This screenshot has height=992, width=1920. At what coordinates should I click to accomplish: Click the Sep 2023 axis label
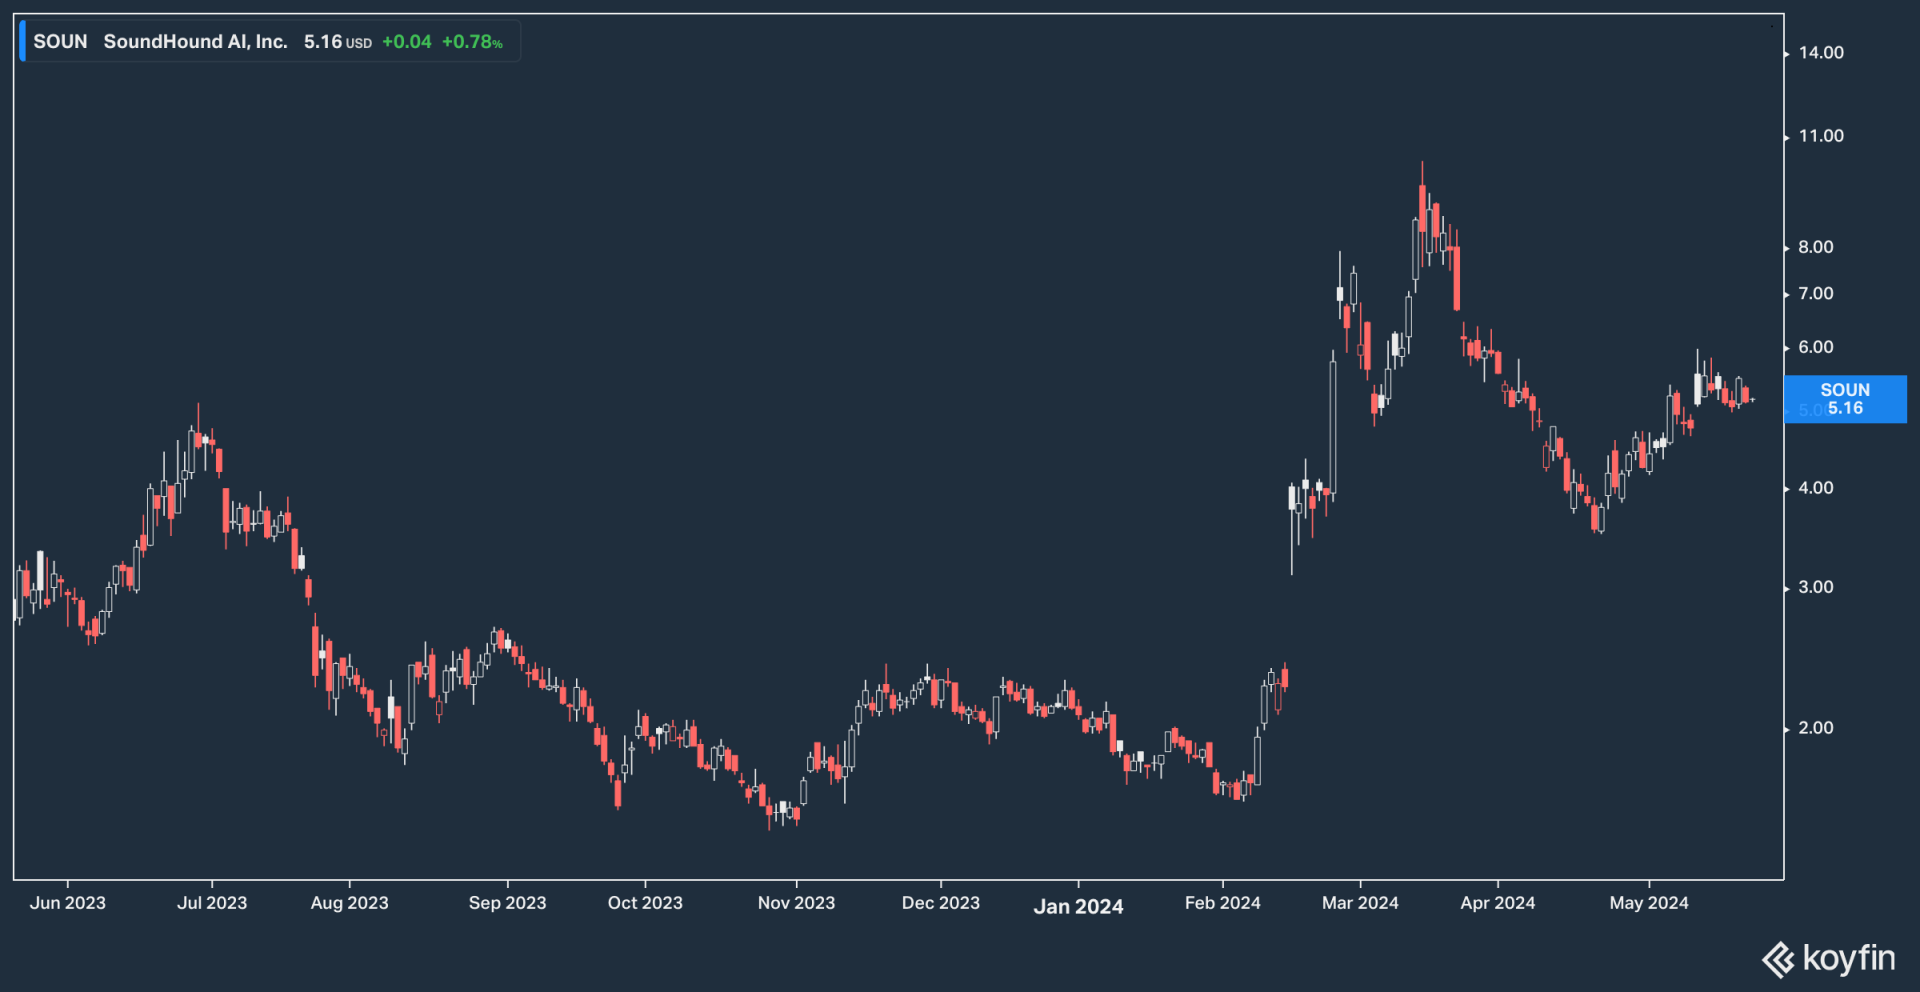(x=507, y=903)
